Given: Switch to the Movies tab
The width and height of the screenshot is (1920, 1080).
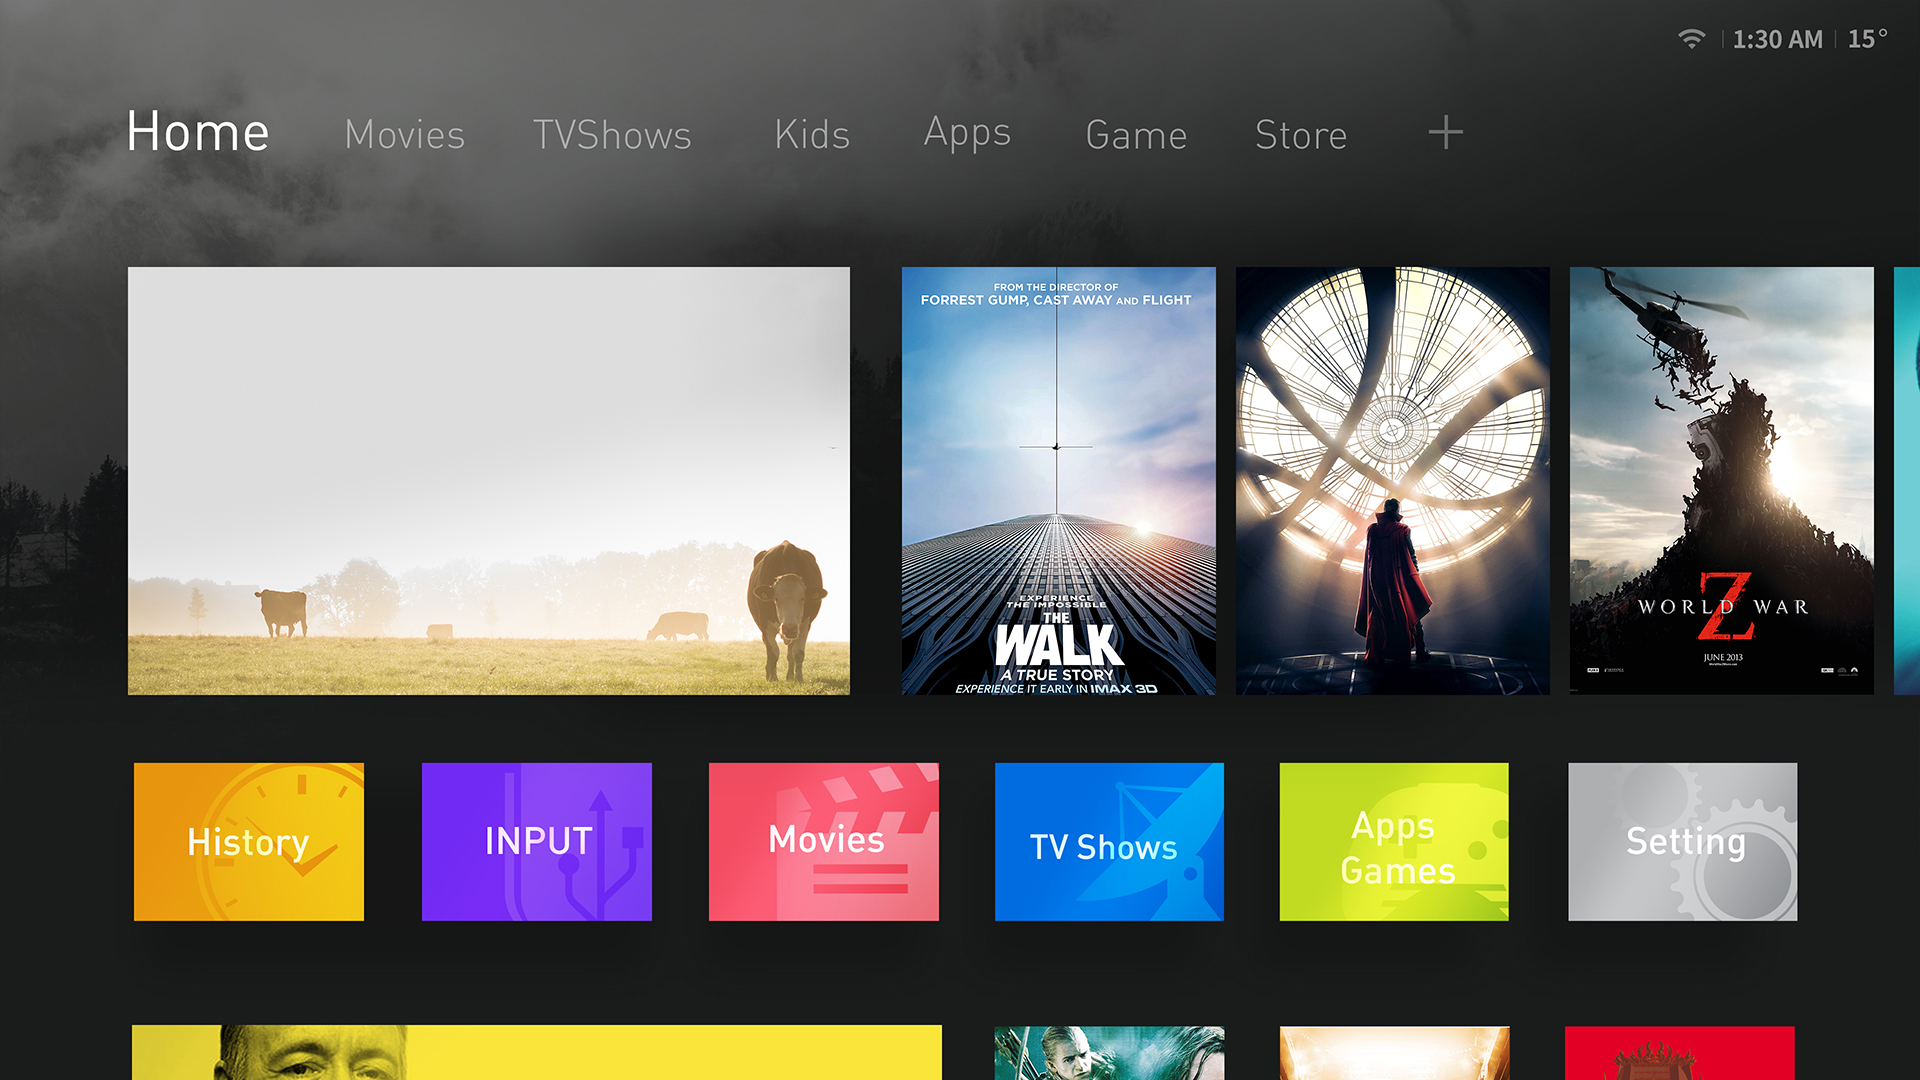Looking at the screenshot, I should coord(404,134).
